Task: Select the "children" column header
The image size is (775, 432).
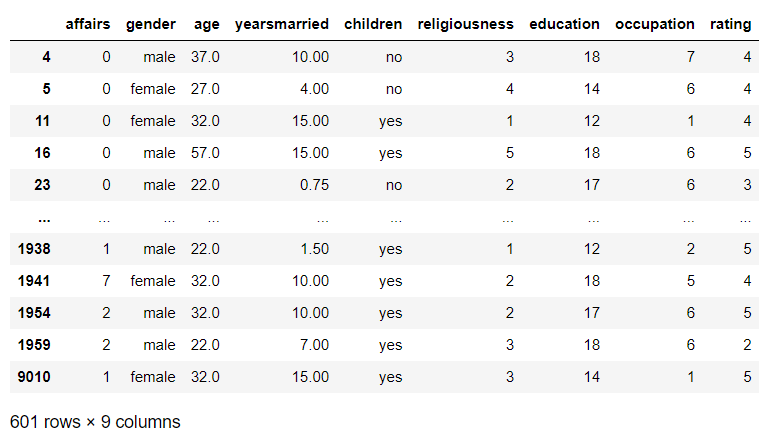Action: tap(373, 24)
